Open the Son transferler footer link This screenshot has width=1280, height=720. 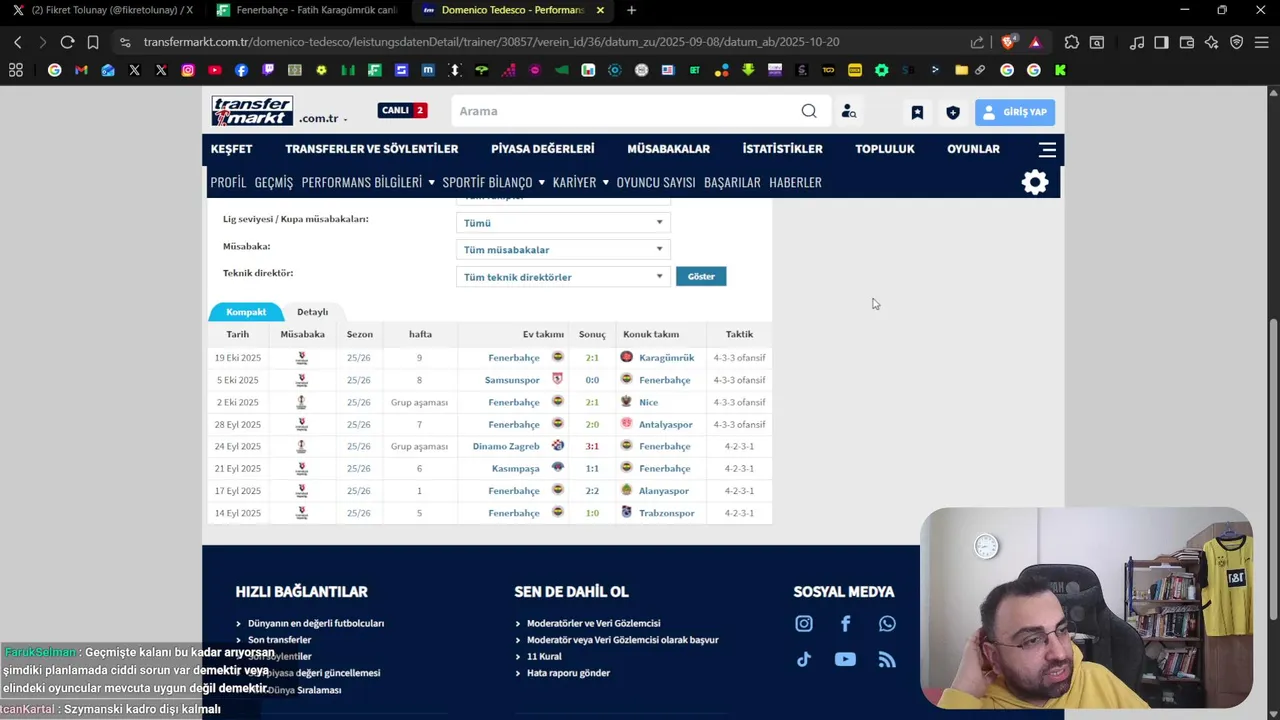pyautogui.click(x=279, y=640)
